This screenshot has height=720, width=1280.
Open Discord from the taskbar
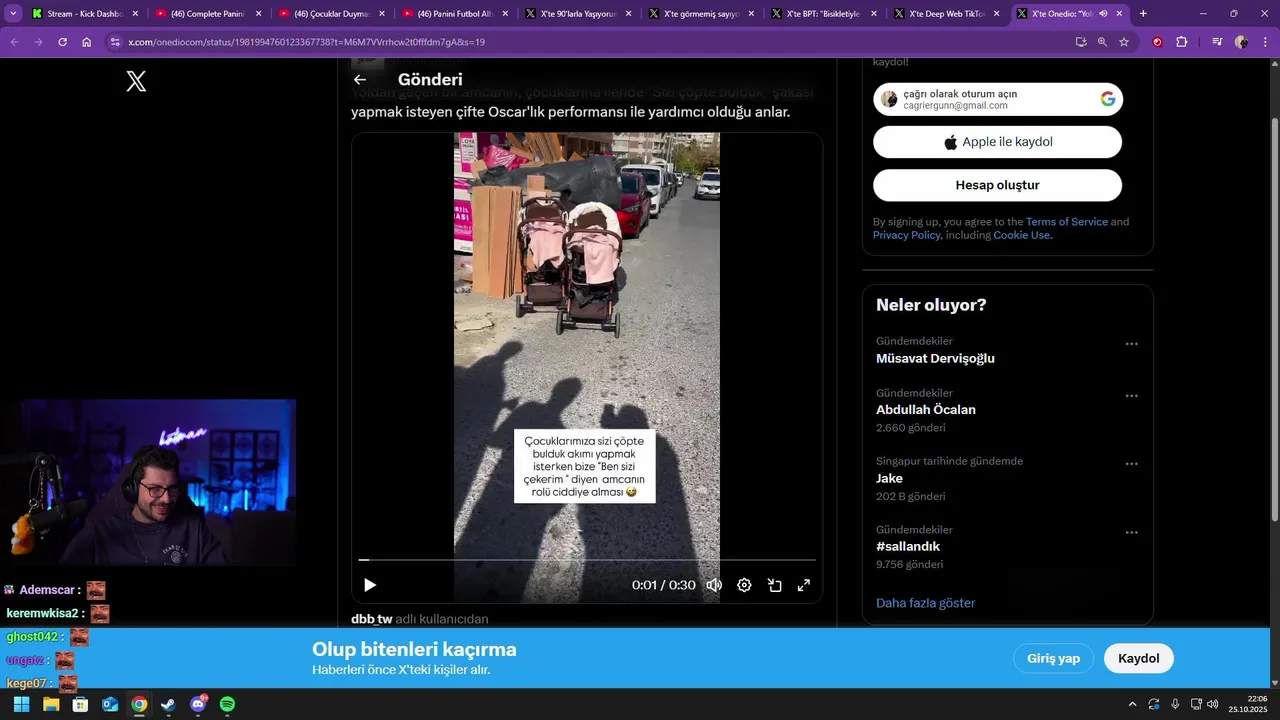[198, 704]
